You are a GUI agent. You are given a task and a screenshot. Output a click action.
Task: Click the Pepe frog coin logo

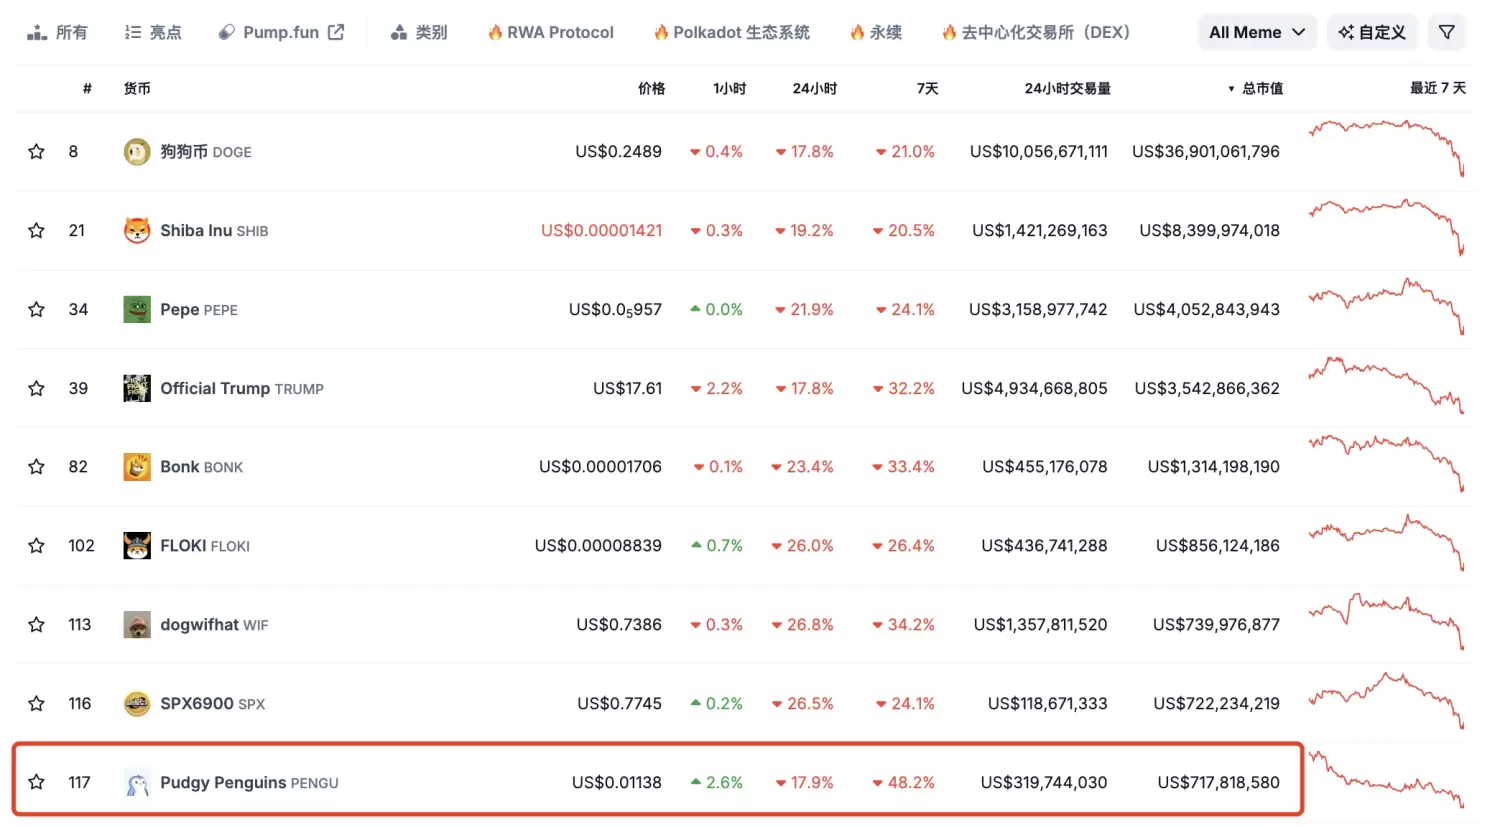(137, 309)
